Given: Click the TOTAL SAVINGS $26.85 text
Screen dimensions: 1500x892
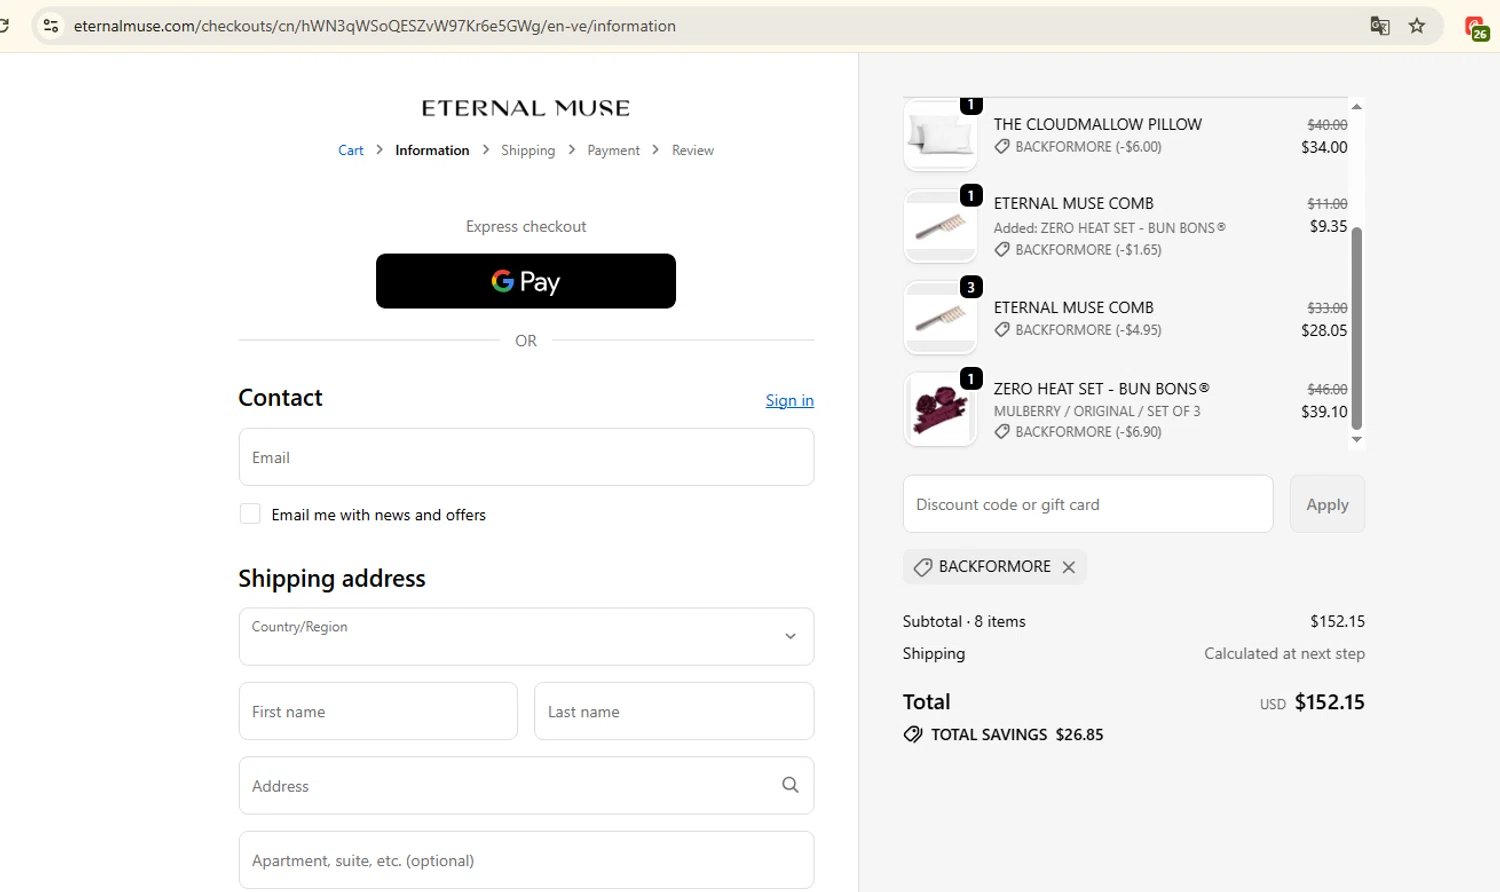Looking at the screenshot, I should (1017, 734).
